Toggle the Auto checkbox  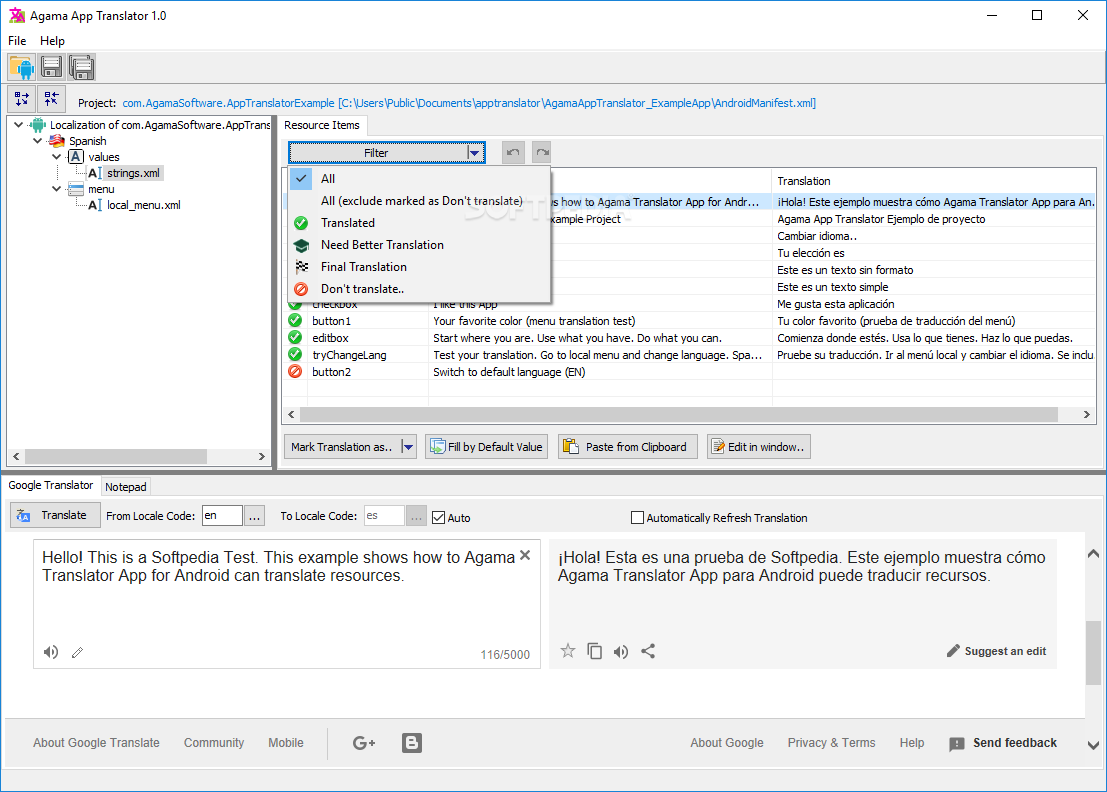(438, 517)
